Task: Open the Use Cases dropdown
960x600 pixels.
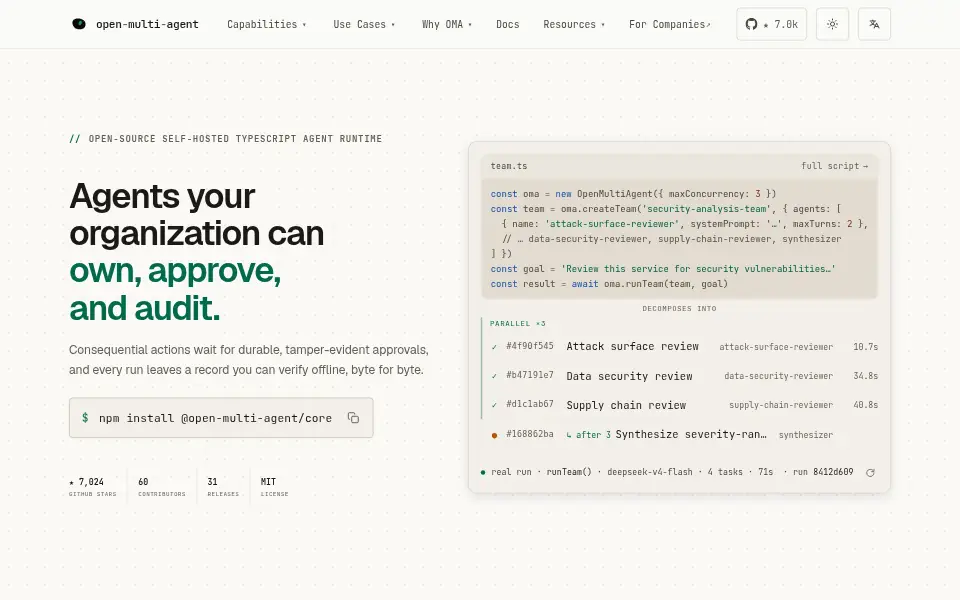Action: (364, 24)
